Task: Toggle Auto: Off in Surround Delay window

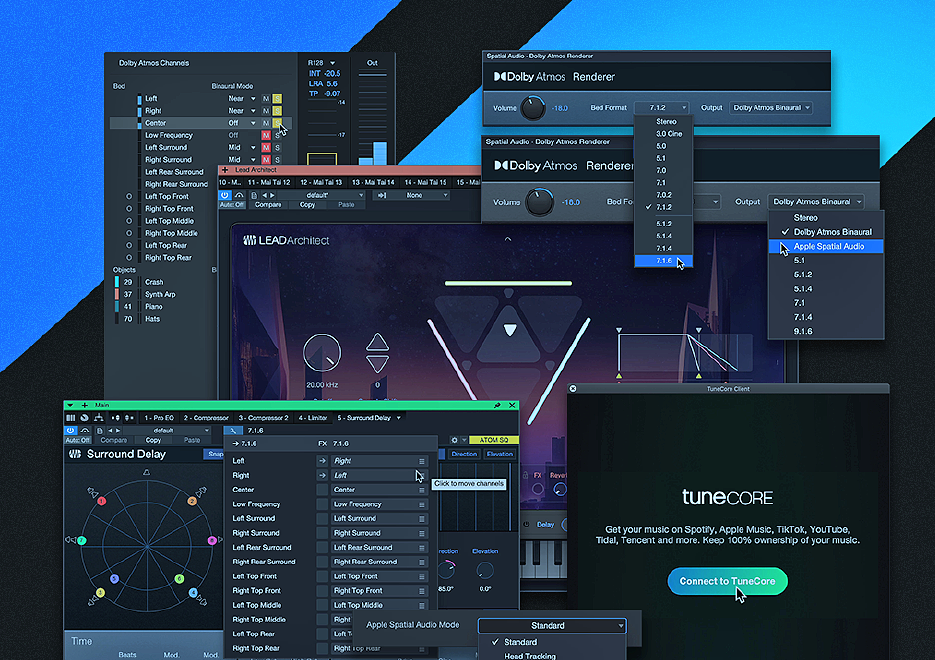Action: tap(77, 440)
